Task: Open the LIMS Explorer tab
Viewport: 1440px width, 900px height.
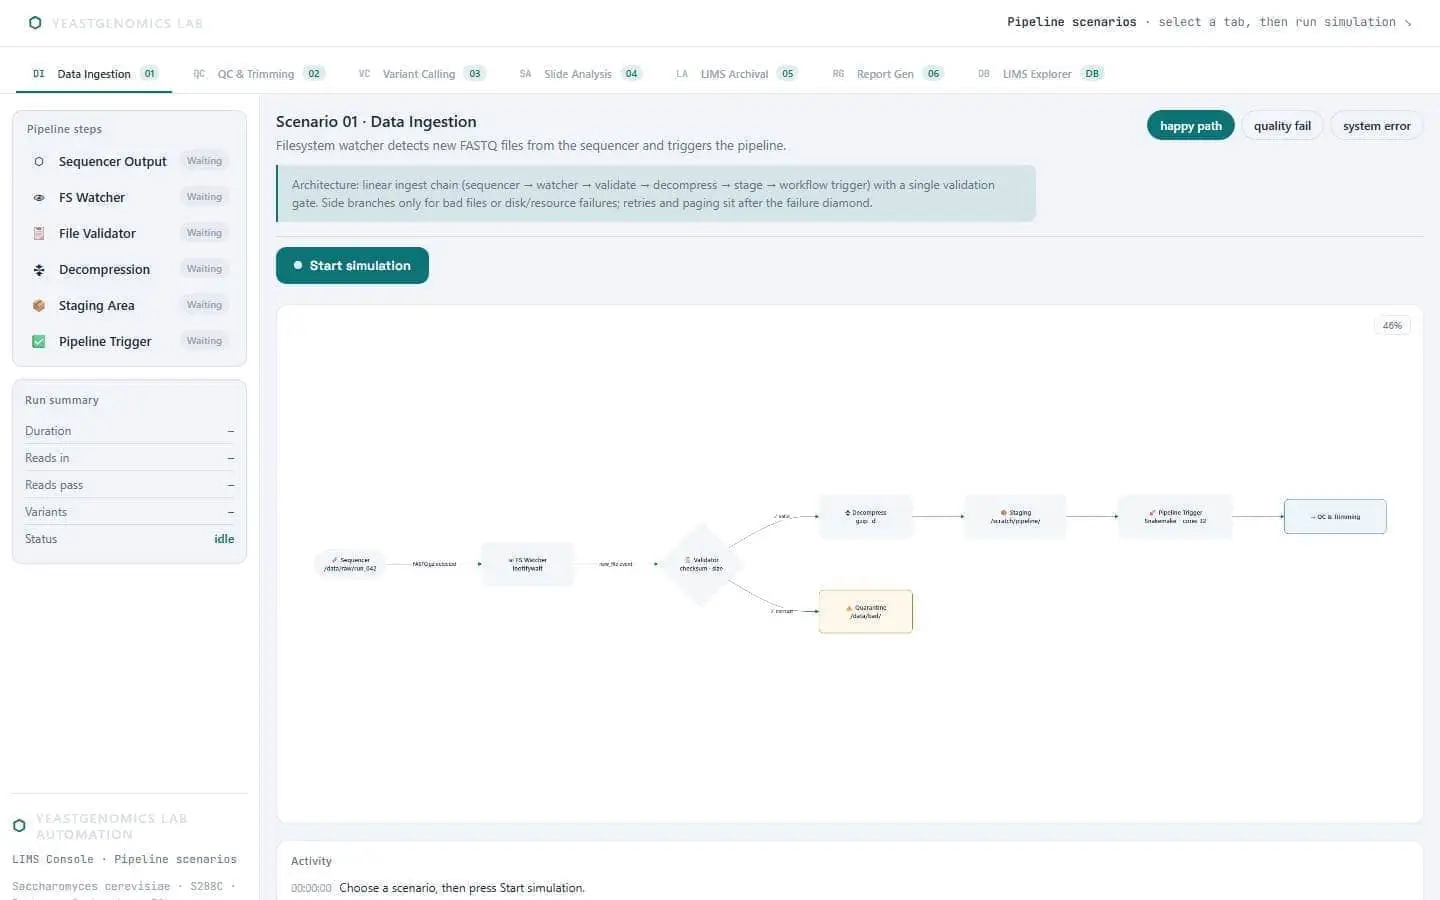Action: [1039, 74]
